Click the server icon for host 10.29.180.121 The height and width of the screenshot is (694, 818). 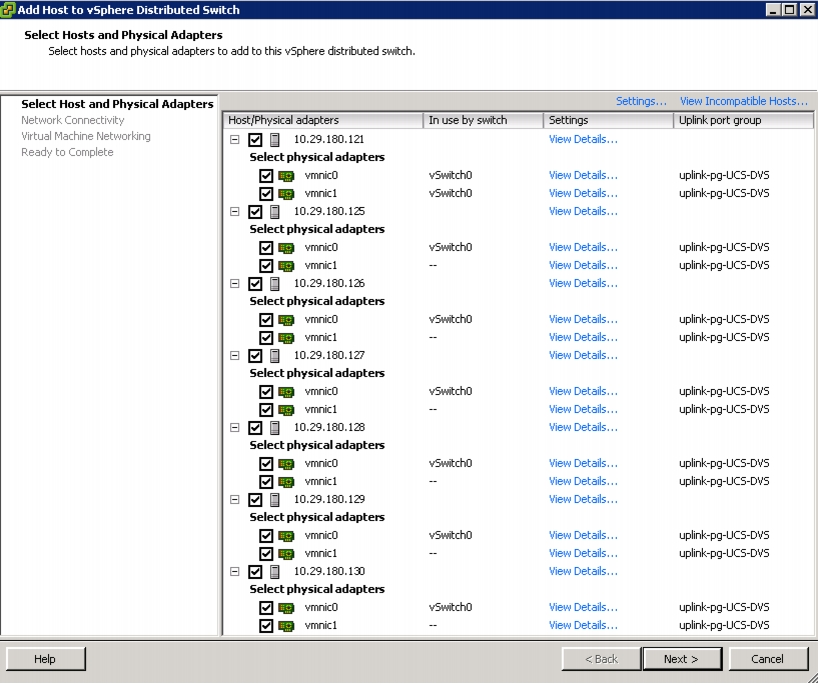tap(275, 140)
